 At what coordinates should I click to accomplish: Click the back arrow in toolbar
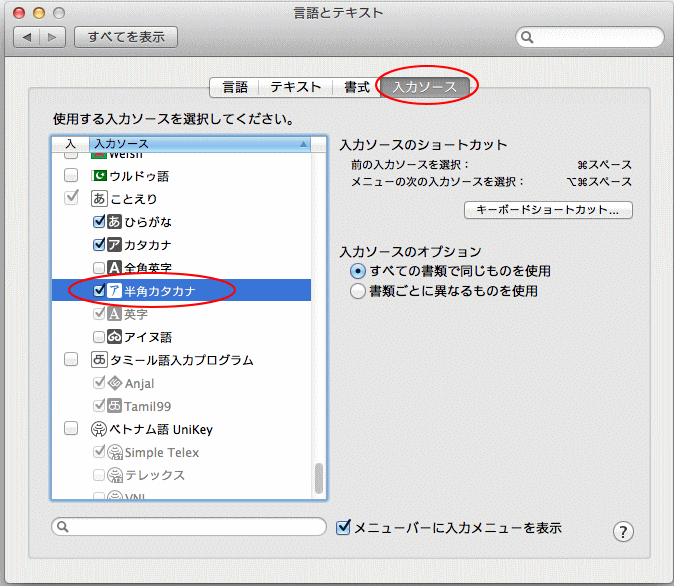tap(27, 37)
